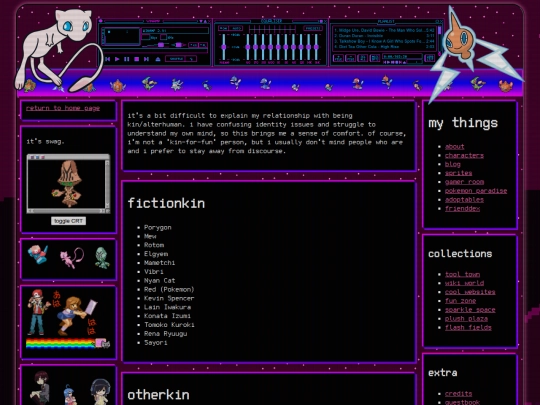Viewport: 540px width, 405px height.
Task: Click the playlist SEL button
Action: [363, 58]
